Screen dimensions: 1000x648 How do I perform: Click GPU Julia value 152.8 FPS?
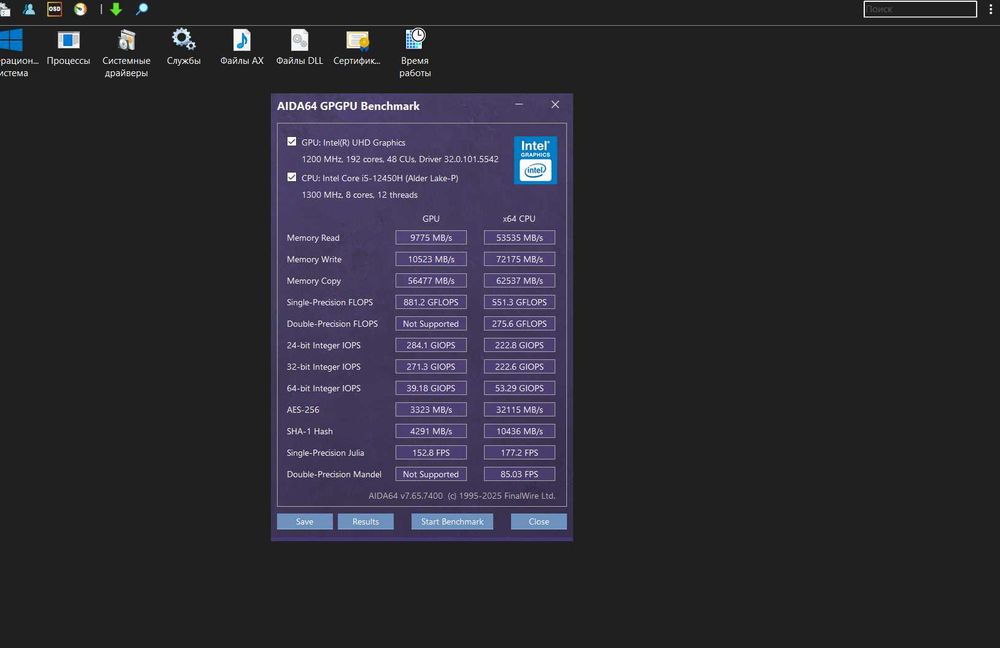[430, 453]
